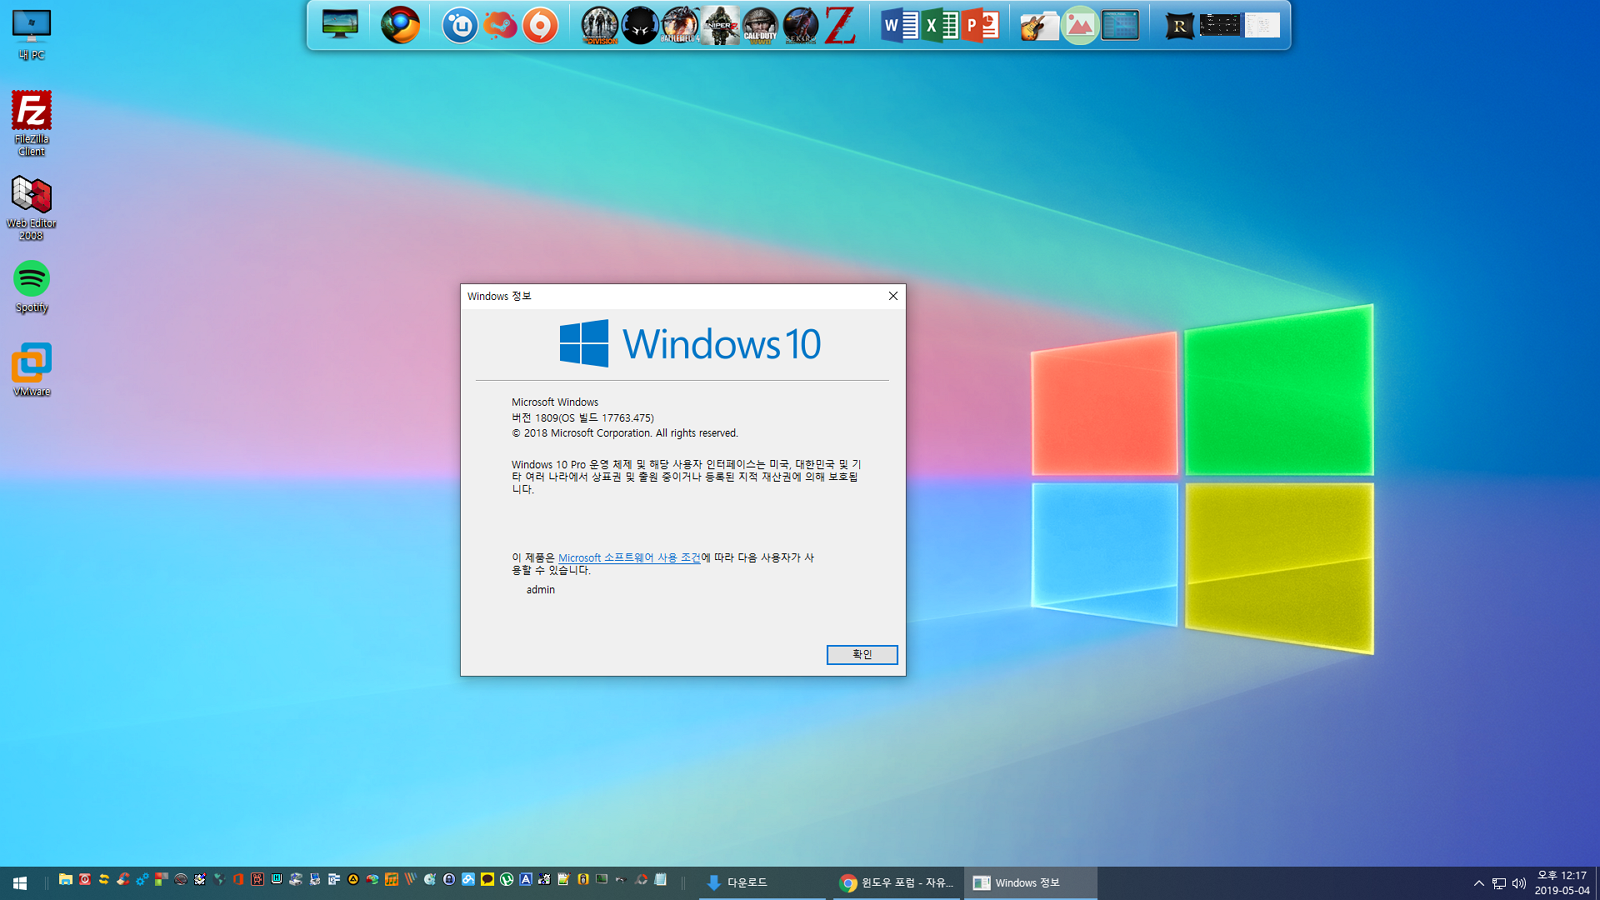This screenshot has width=1600, height=900.
Task: Click the Microsoft Windows heading text
Action: pyautogui.click(x=555, y=402)
